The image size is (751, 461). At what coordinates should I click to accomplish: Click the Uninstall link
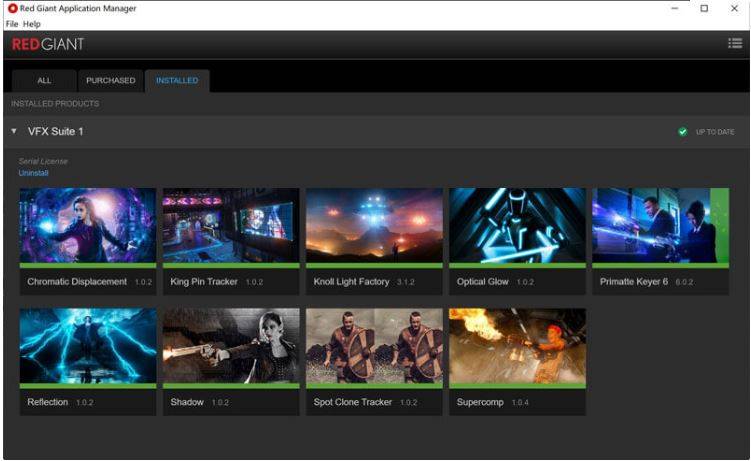click(x=34, y=173)
